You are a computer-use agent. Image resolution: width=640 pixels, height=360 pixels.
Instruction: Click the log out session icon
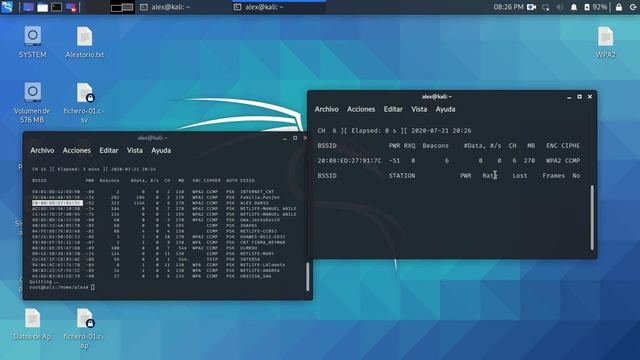coord(633,7)
